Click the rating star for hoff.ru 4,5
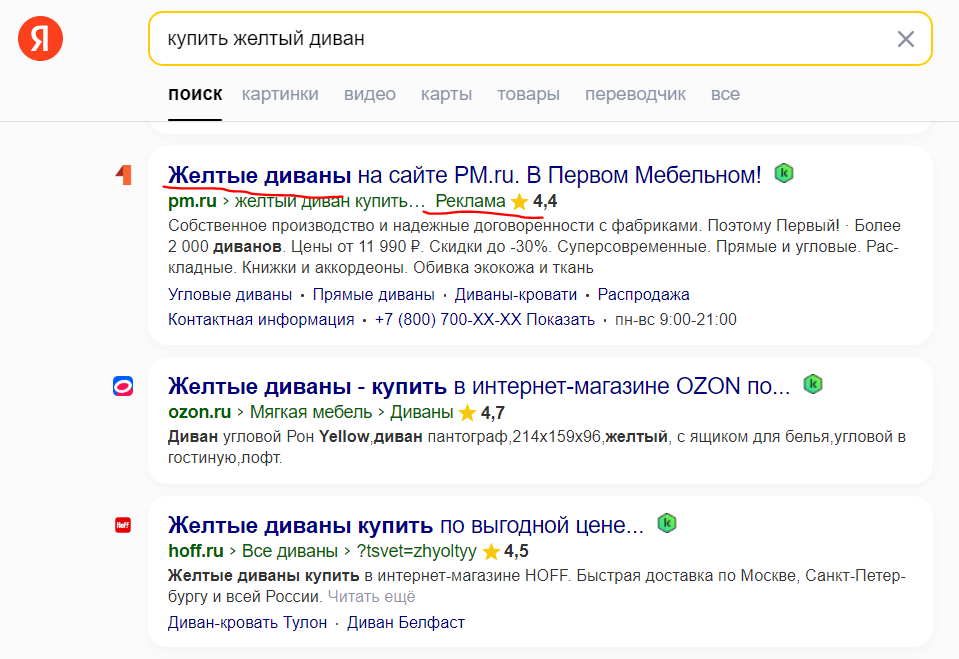Image resolution: width=959 pixels, height=659 pixels. 491,552
